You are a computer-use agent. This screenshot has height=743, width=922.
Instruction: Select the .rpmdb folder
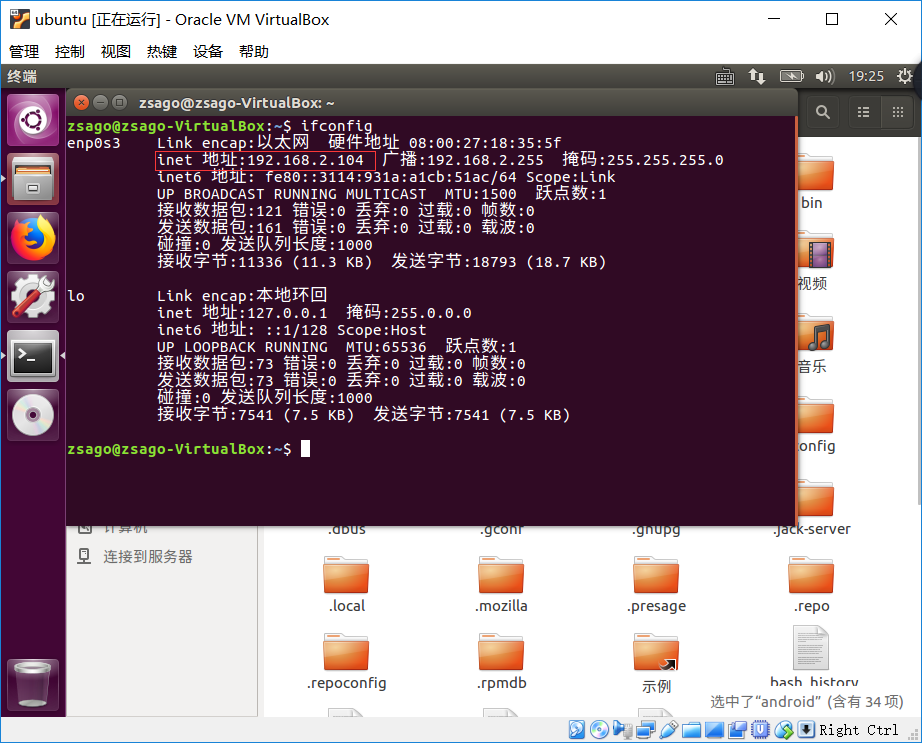click(501, 662)
